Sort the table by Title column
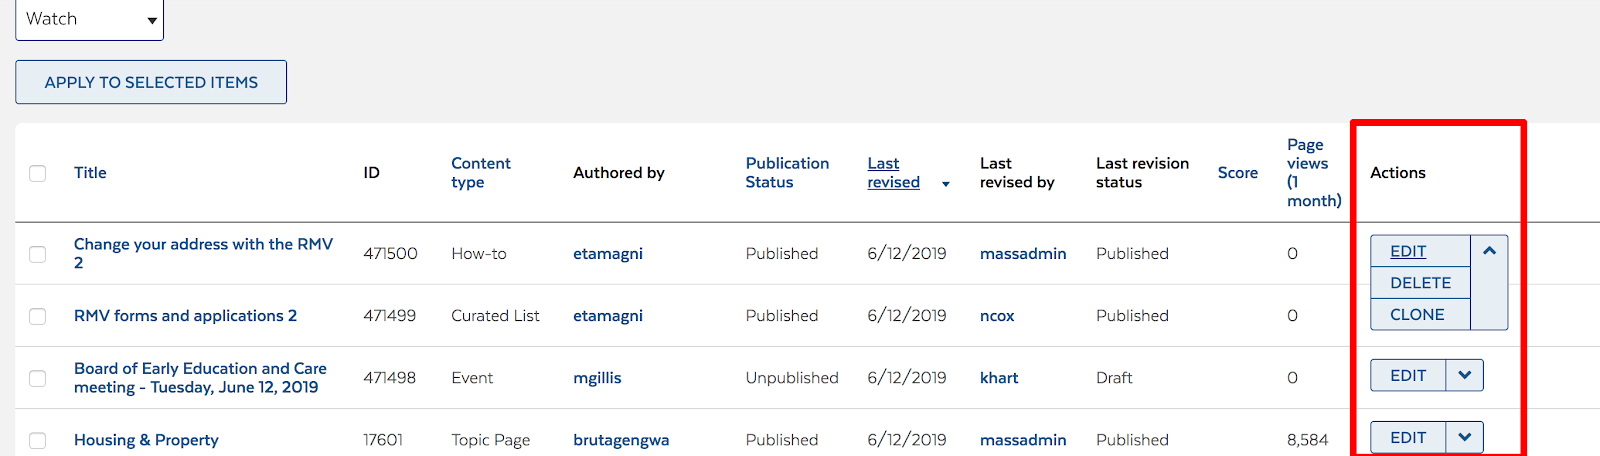The height and width of the screenshot is (456, 1600). click(90, 173)
